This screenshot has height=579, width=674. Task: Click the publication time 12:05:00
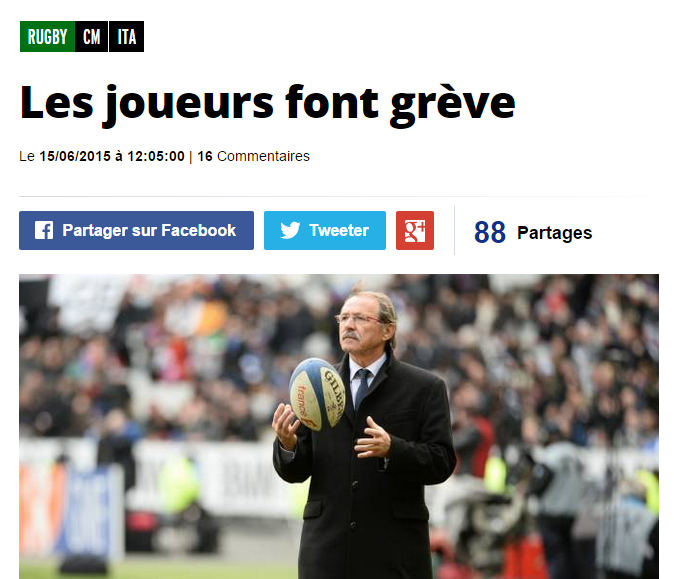tap(156, 156)
